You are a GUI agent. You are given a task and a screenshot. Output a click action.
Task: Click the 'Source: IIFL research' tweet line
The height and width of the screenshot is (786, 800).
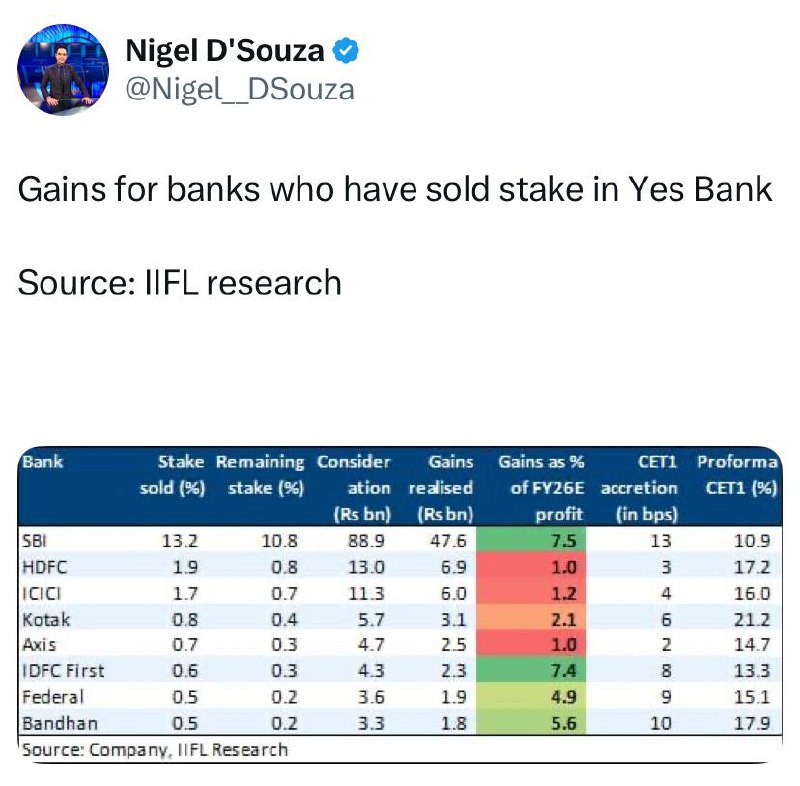[180, 283]
